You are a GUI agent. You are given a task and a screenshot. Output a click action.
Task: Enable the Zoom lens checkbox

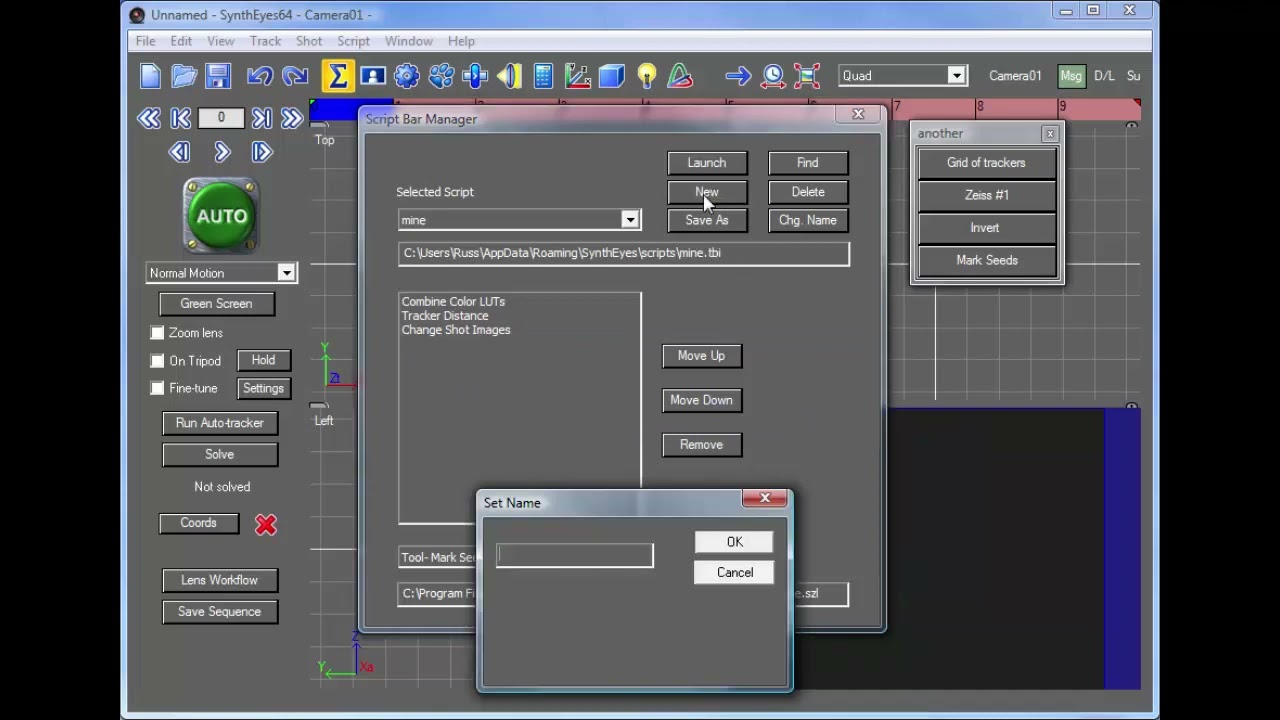[157, 333]
